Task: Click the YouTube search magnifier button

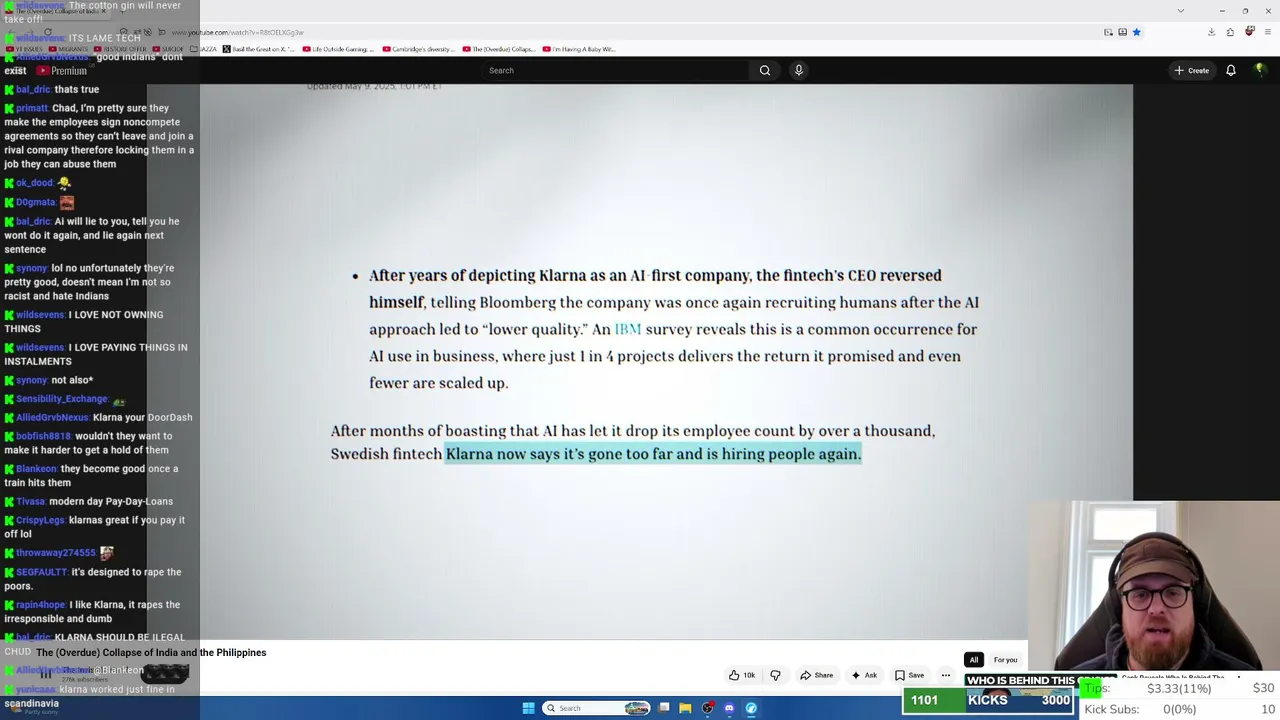Action: click(x=765, y=70)
